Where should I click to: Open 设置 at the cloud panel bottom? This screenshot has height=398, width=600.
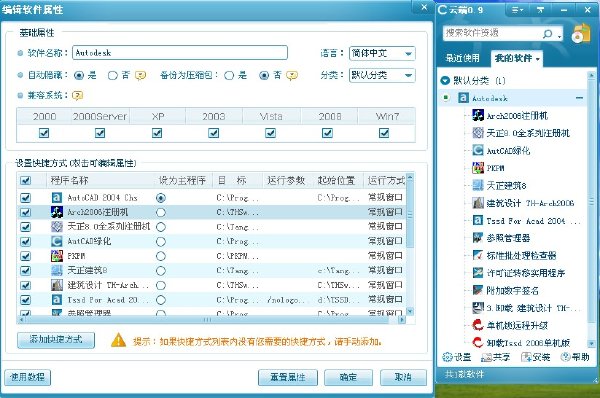(457, 357)
